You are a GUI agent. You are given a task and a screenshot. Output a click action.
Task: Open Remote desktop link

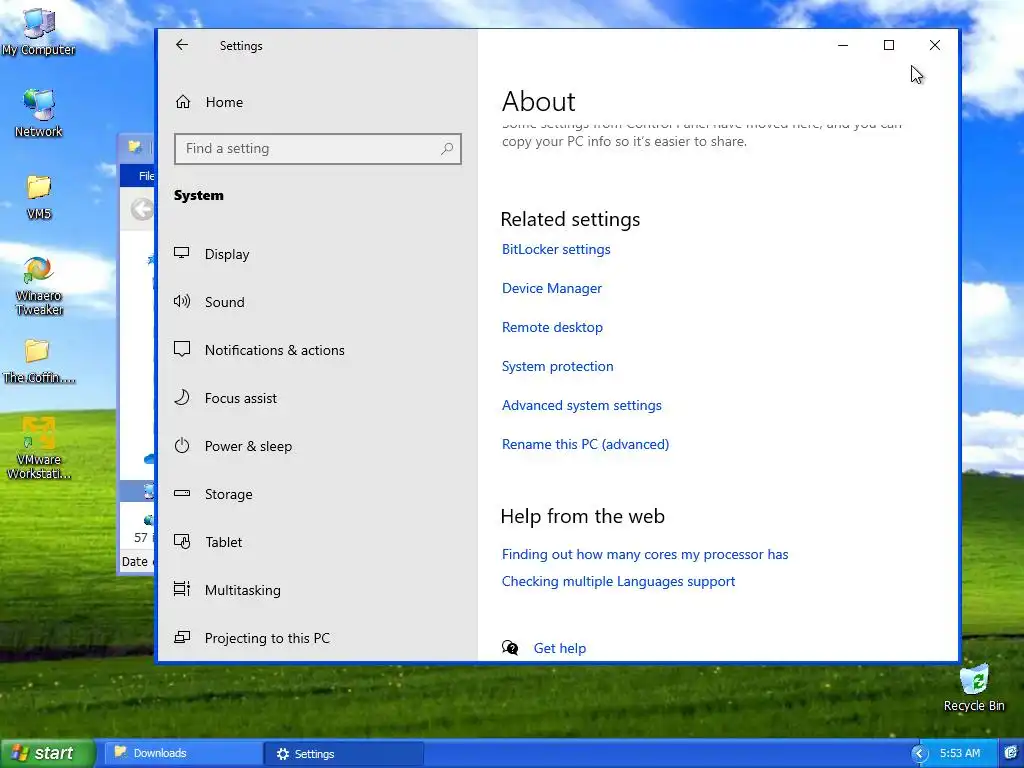(x=552, y=327)
